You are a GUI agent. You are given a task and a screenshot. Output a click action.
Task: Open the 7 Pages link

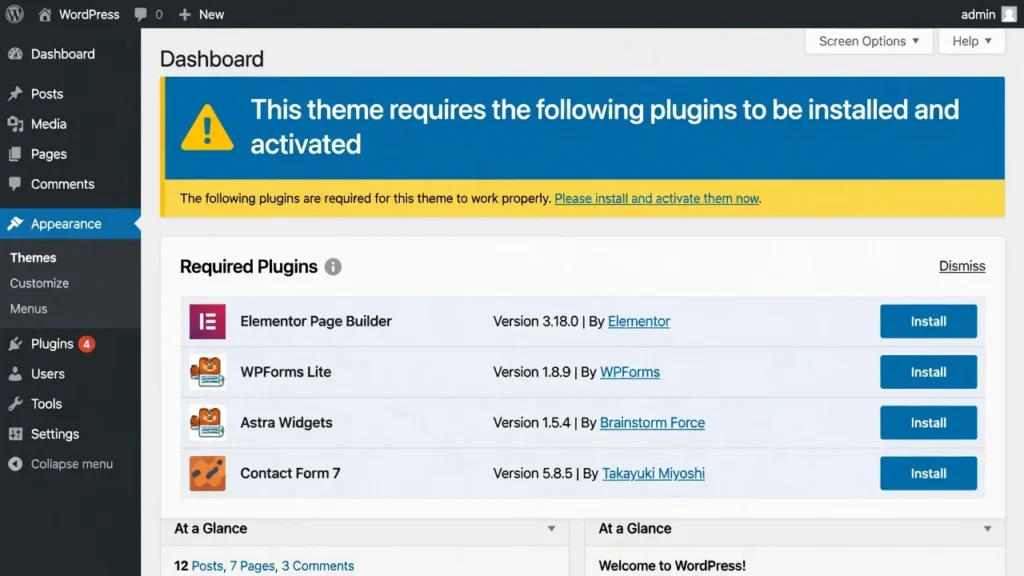[x=252, y=566]
